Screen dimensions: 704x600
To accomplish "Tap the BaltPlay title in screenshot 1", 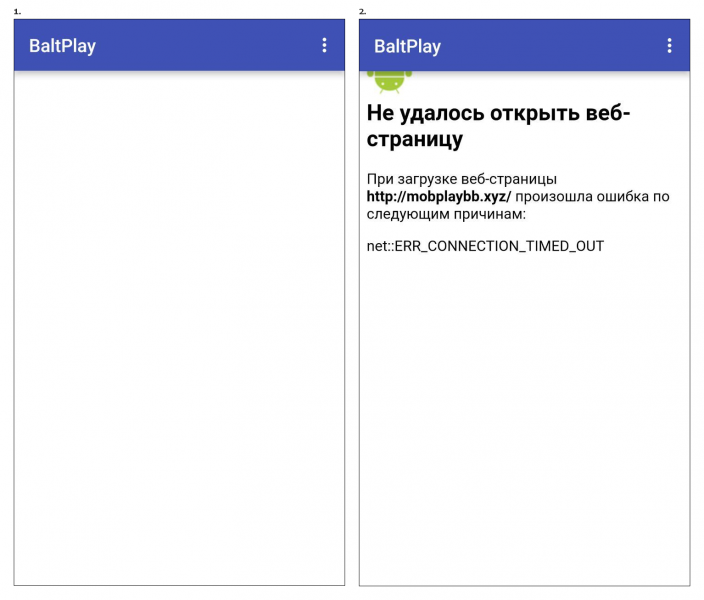I will click(62, 46).
